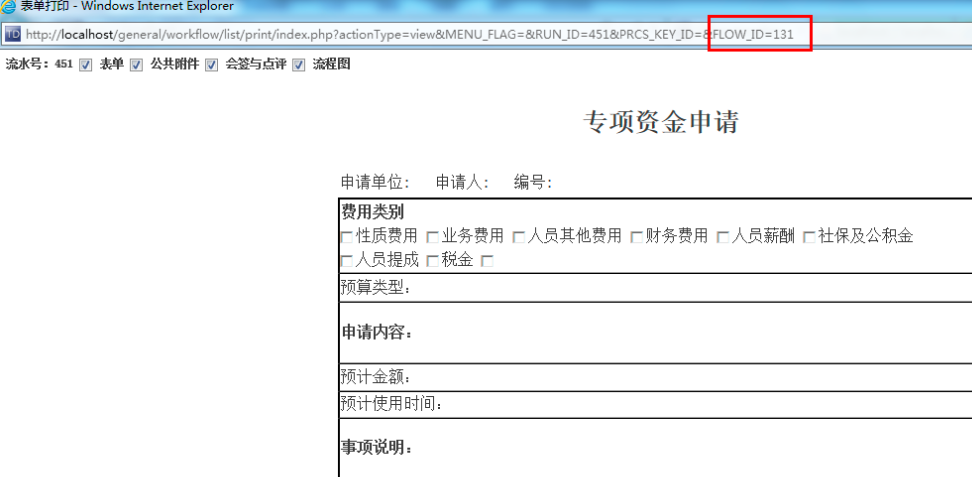The width and height of the screenshot is (972, 477).
Task: Check the 人员提成 checkbox
Action: pos(347,261)
